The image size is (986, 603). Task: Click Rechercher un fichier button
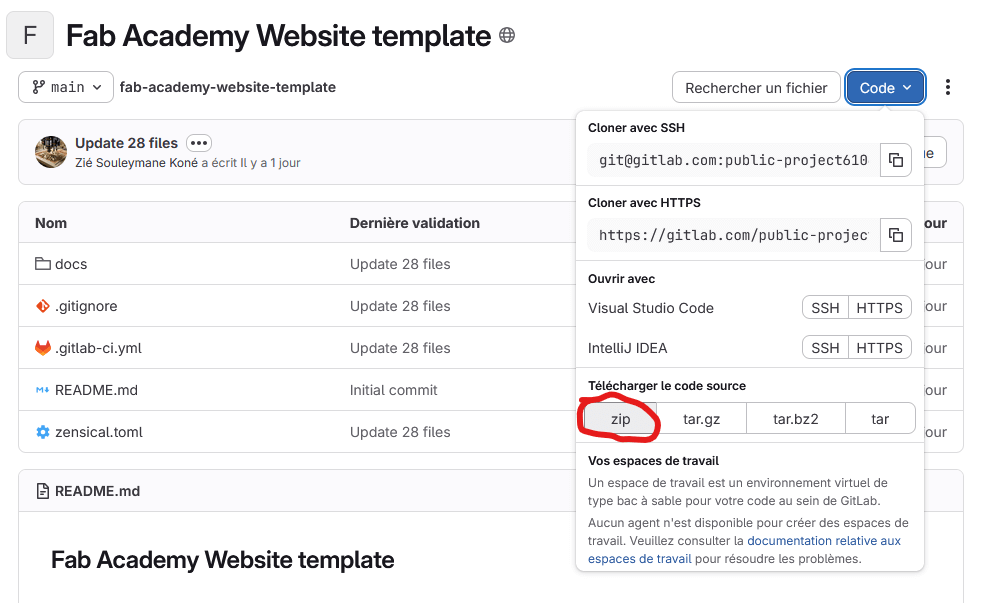756,88
